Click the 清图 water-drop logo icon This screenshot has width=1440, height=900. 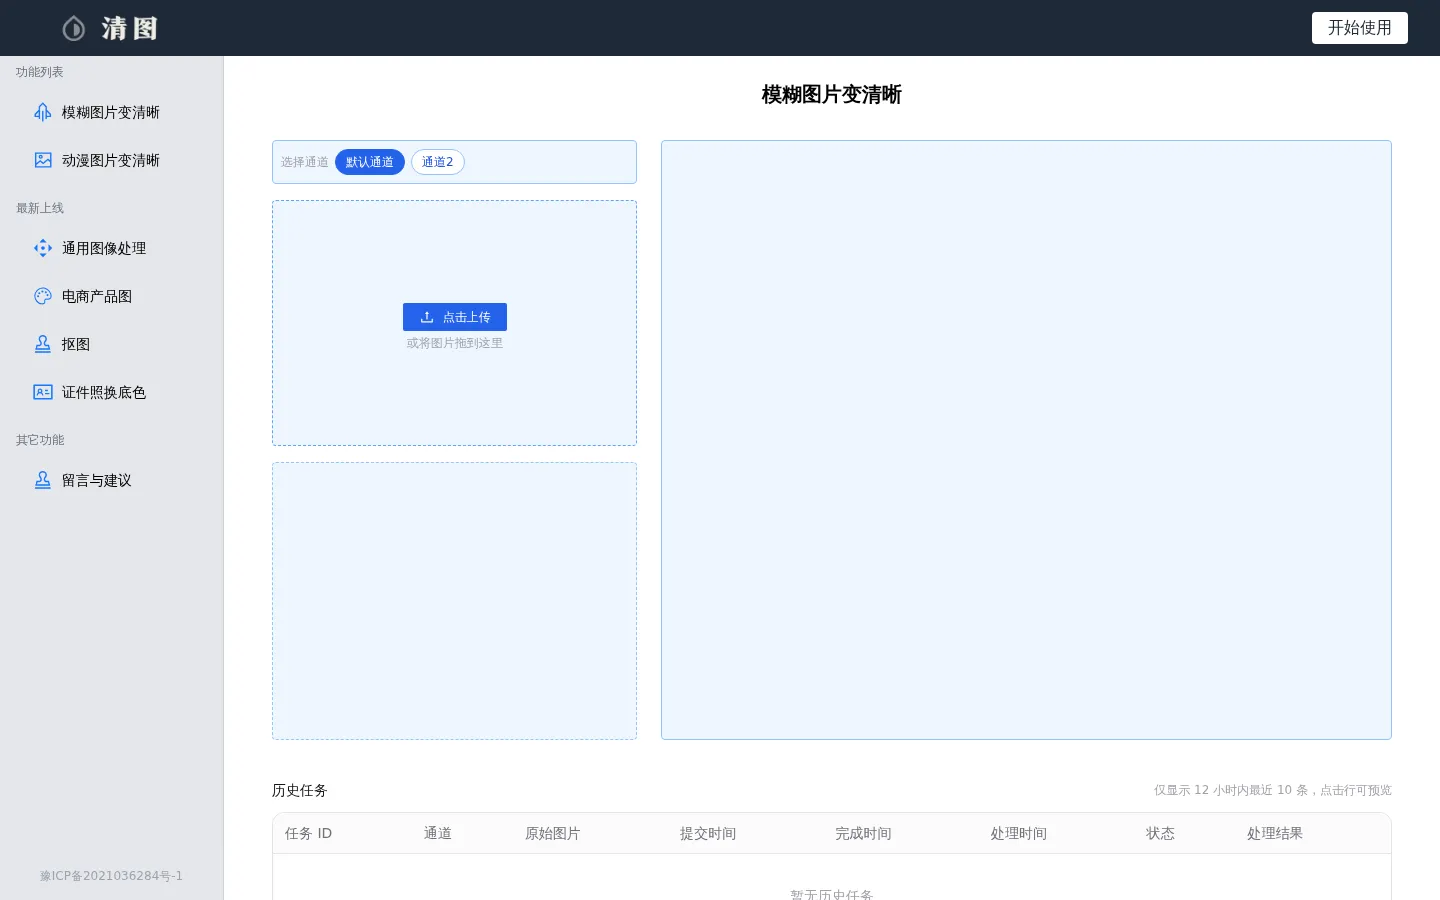(74, 28)
